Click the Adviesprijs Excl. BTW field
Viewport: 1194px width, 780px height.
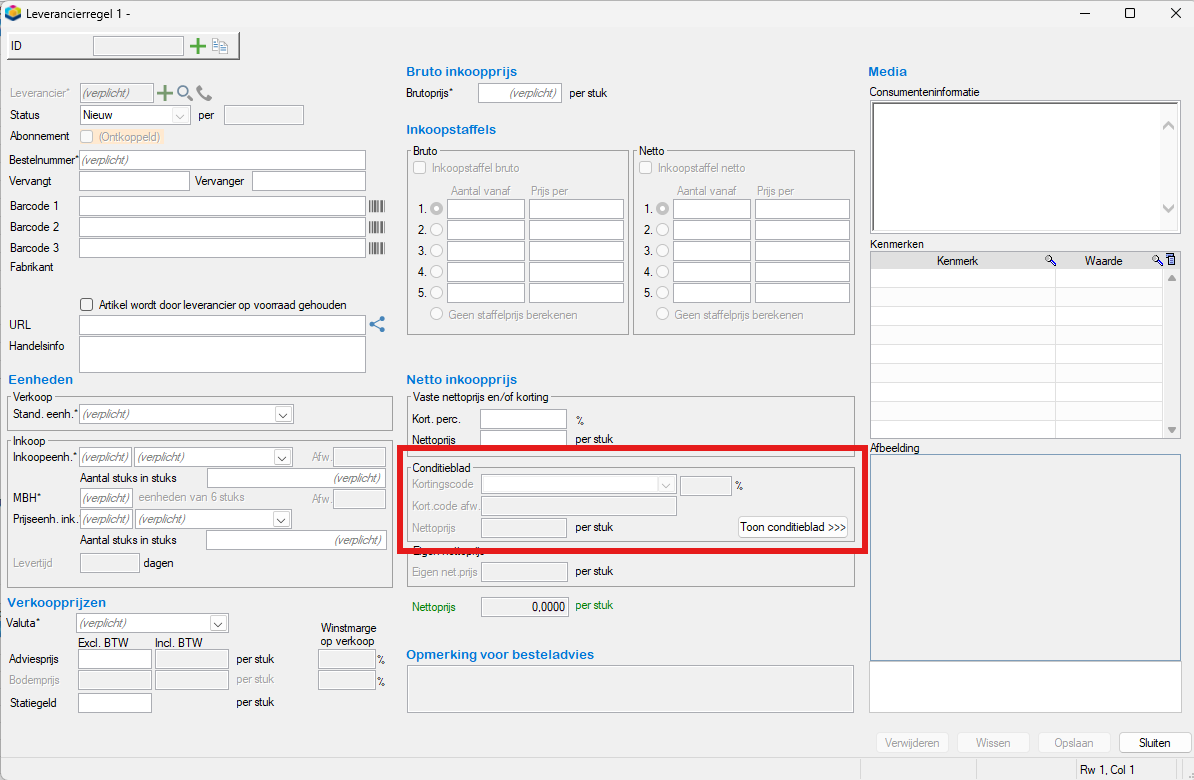pos(115,659)
